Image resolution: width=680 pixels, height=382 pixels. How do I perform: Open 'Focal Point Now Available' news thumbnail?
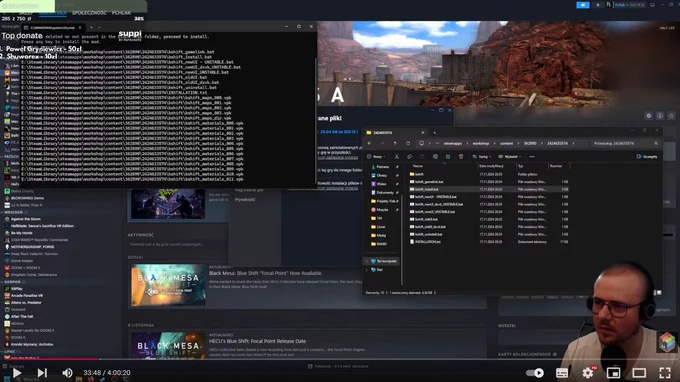point(168,285)
